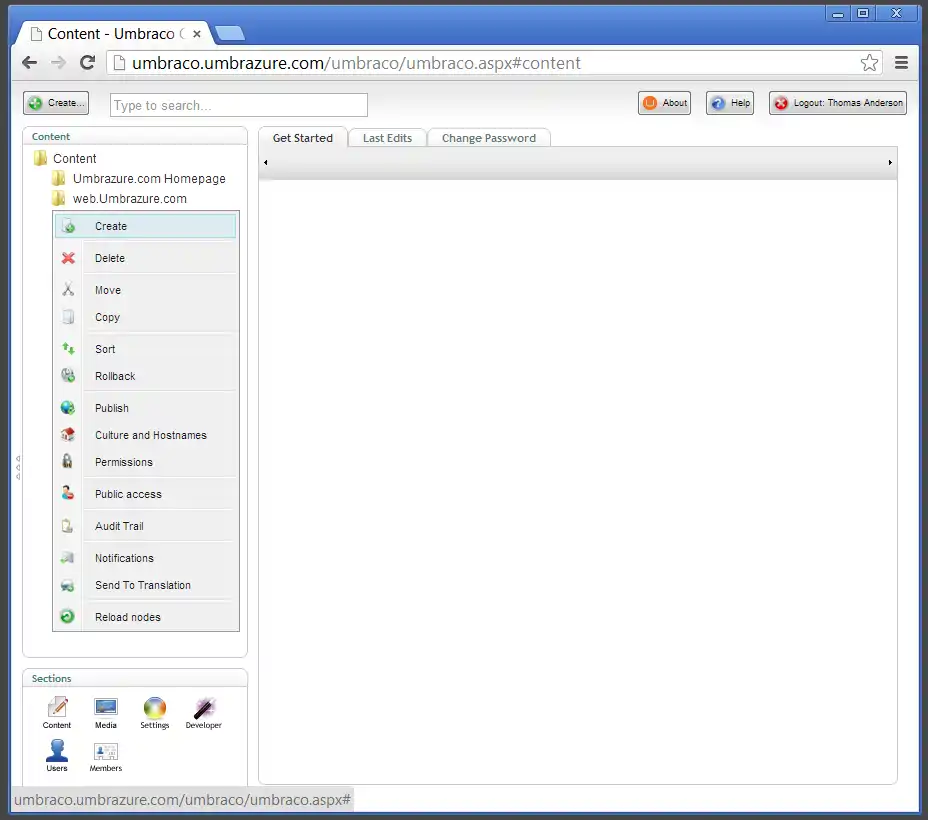
Task: Open the Chrome hamburger menu
Action: tap(901, 63)
